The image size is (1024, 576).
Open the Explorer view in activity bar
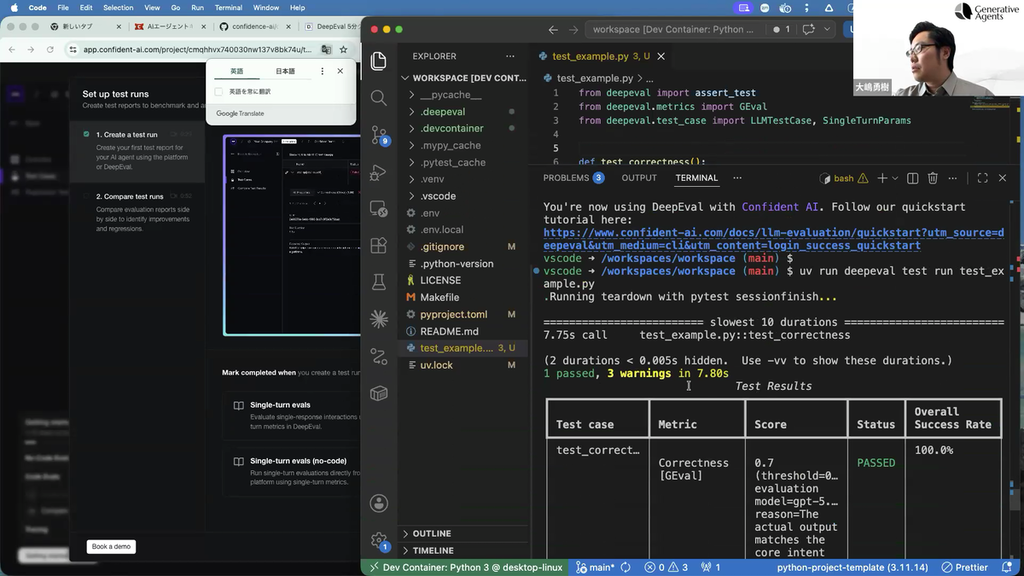(x=379, y=61)
